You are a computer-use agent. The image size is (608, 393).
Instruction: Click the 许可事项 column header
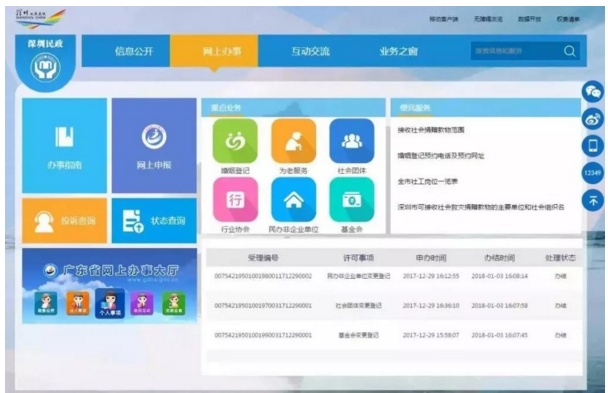pos(358,258)
